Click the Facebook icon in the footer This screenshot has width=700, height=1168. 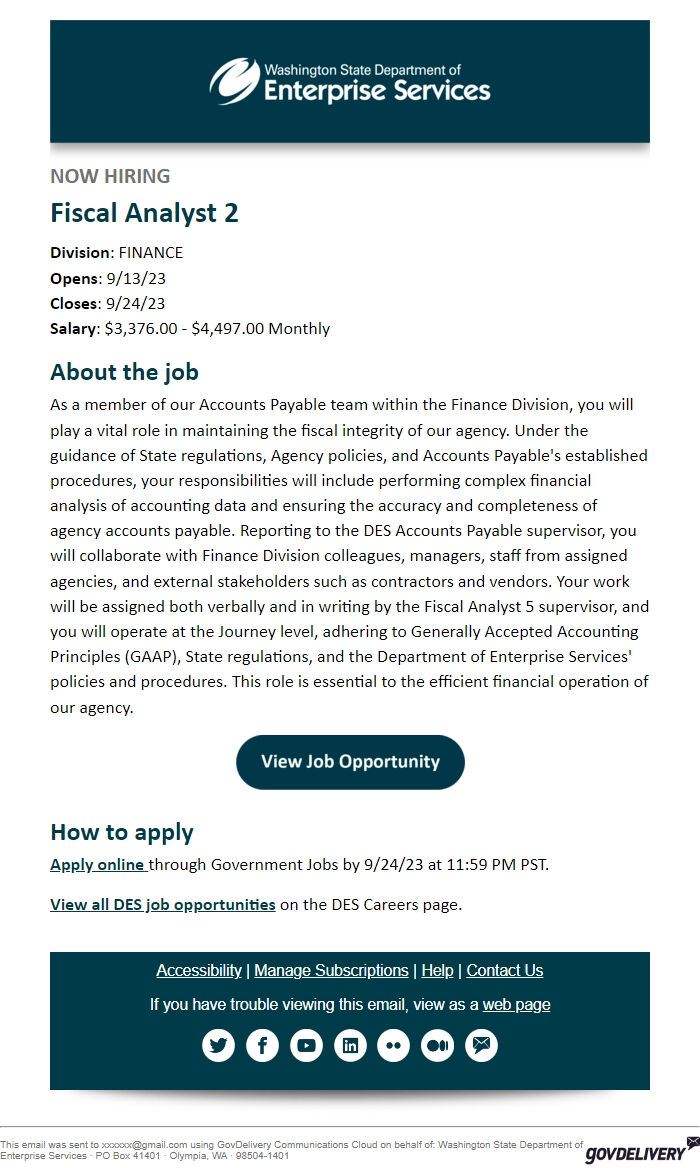tap(262, 1045)
